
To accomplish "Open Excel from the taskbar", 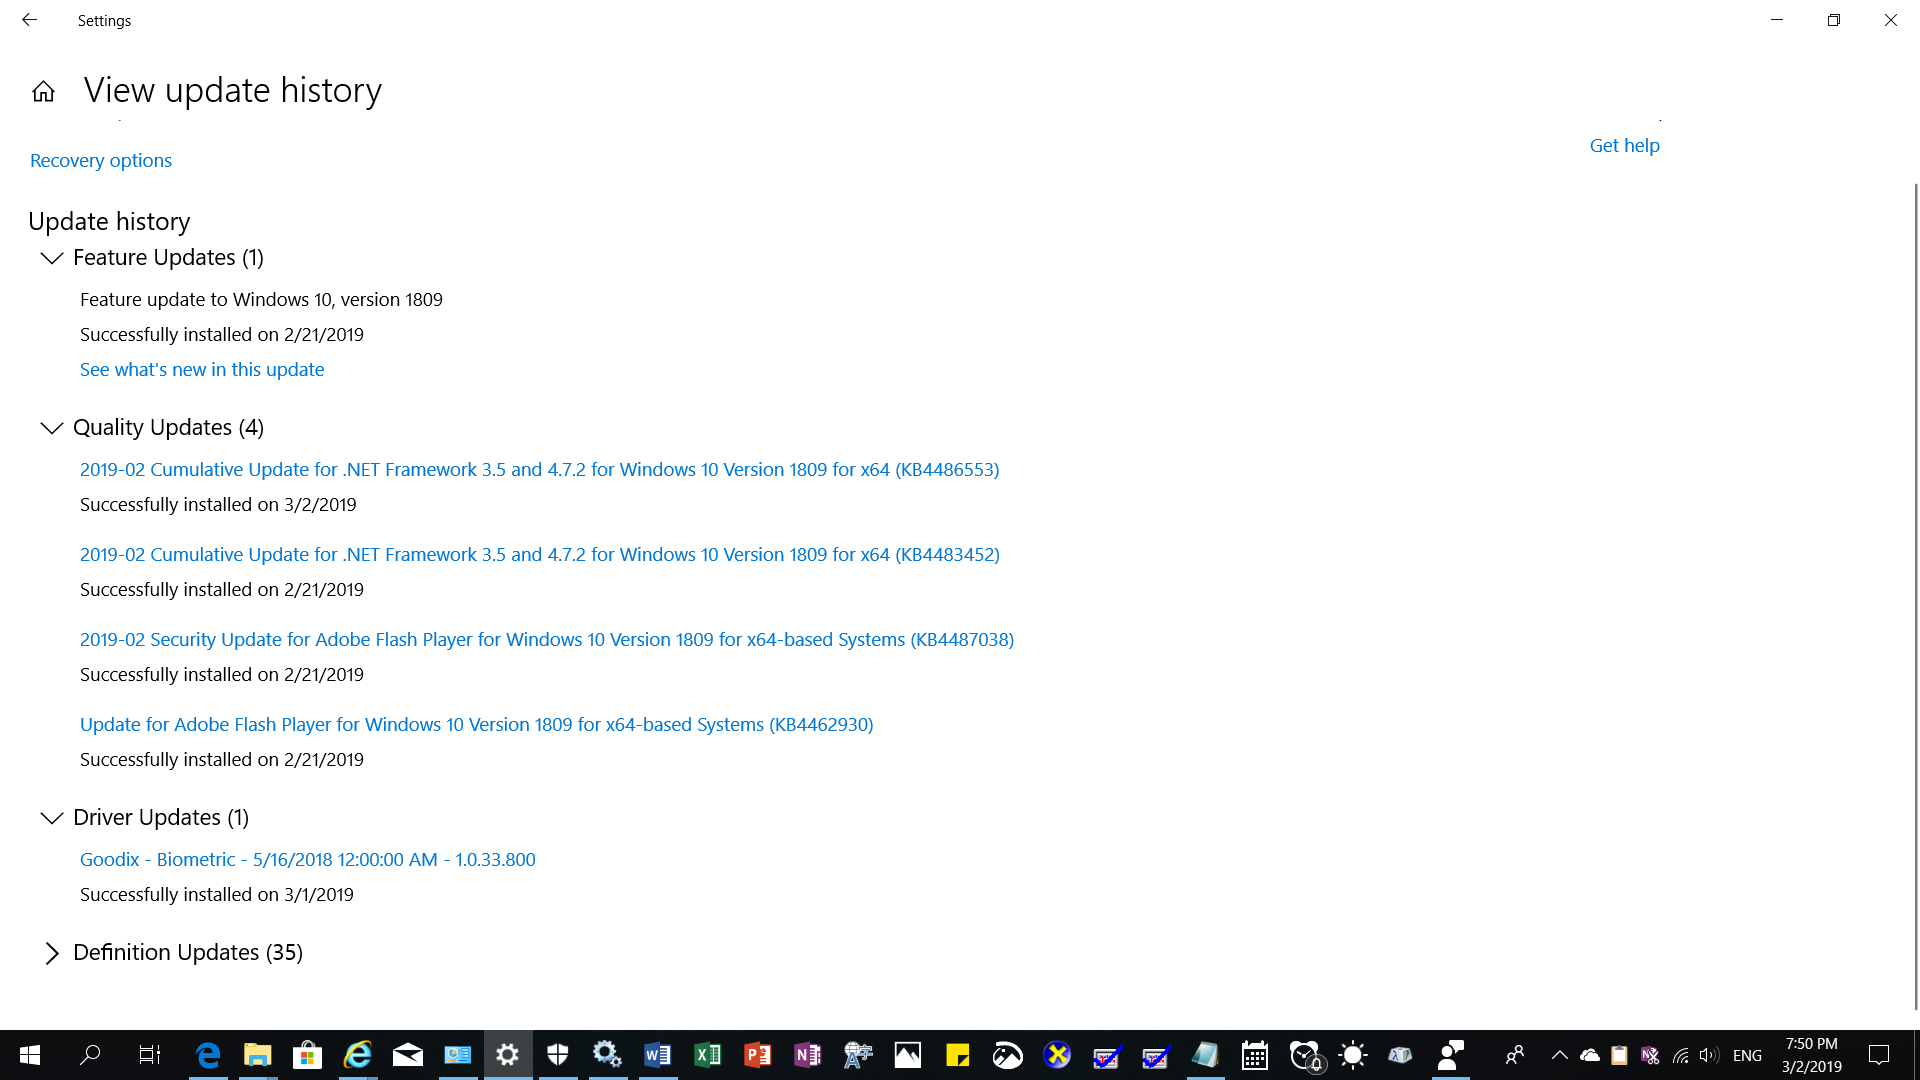I will (x=708, y=1055).
